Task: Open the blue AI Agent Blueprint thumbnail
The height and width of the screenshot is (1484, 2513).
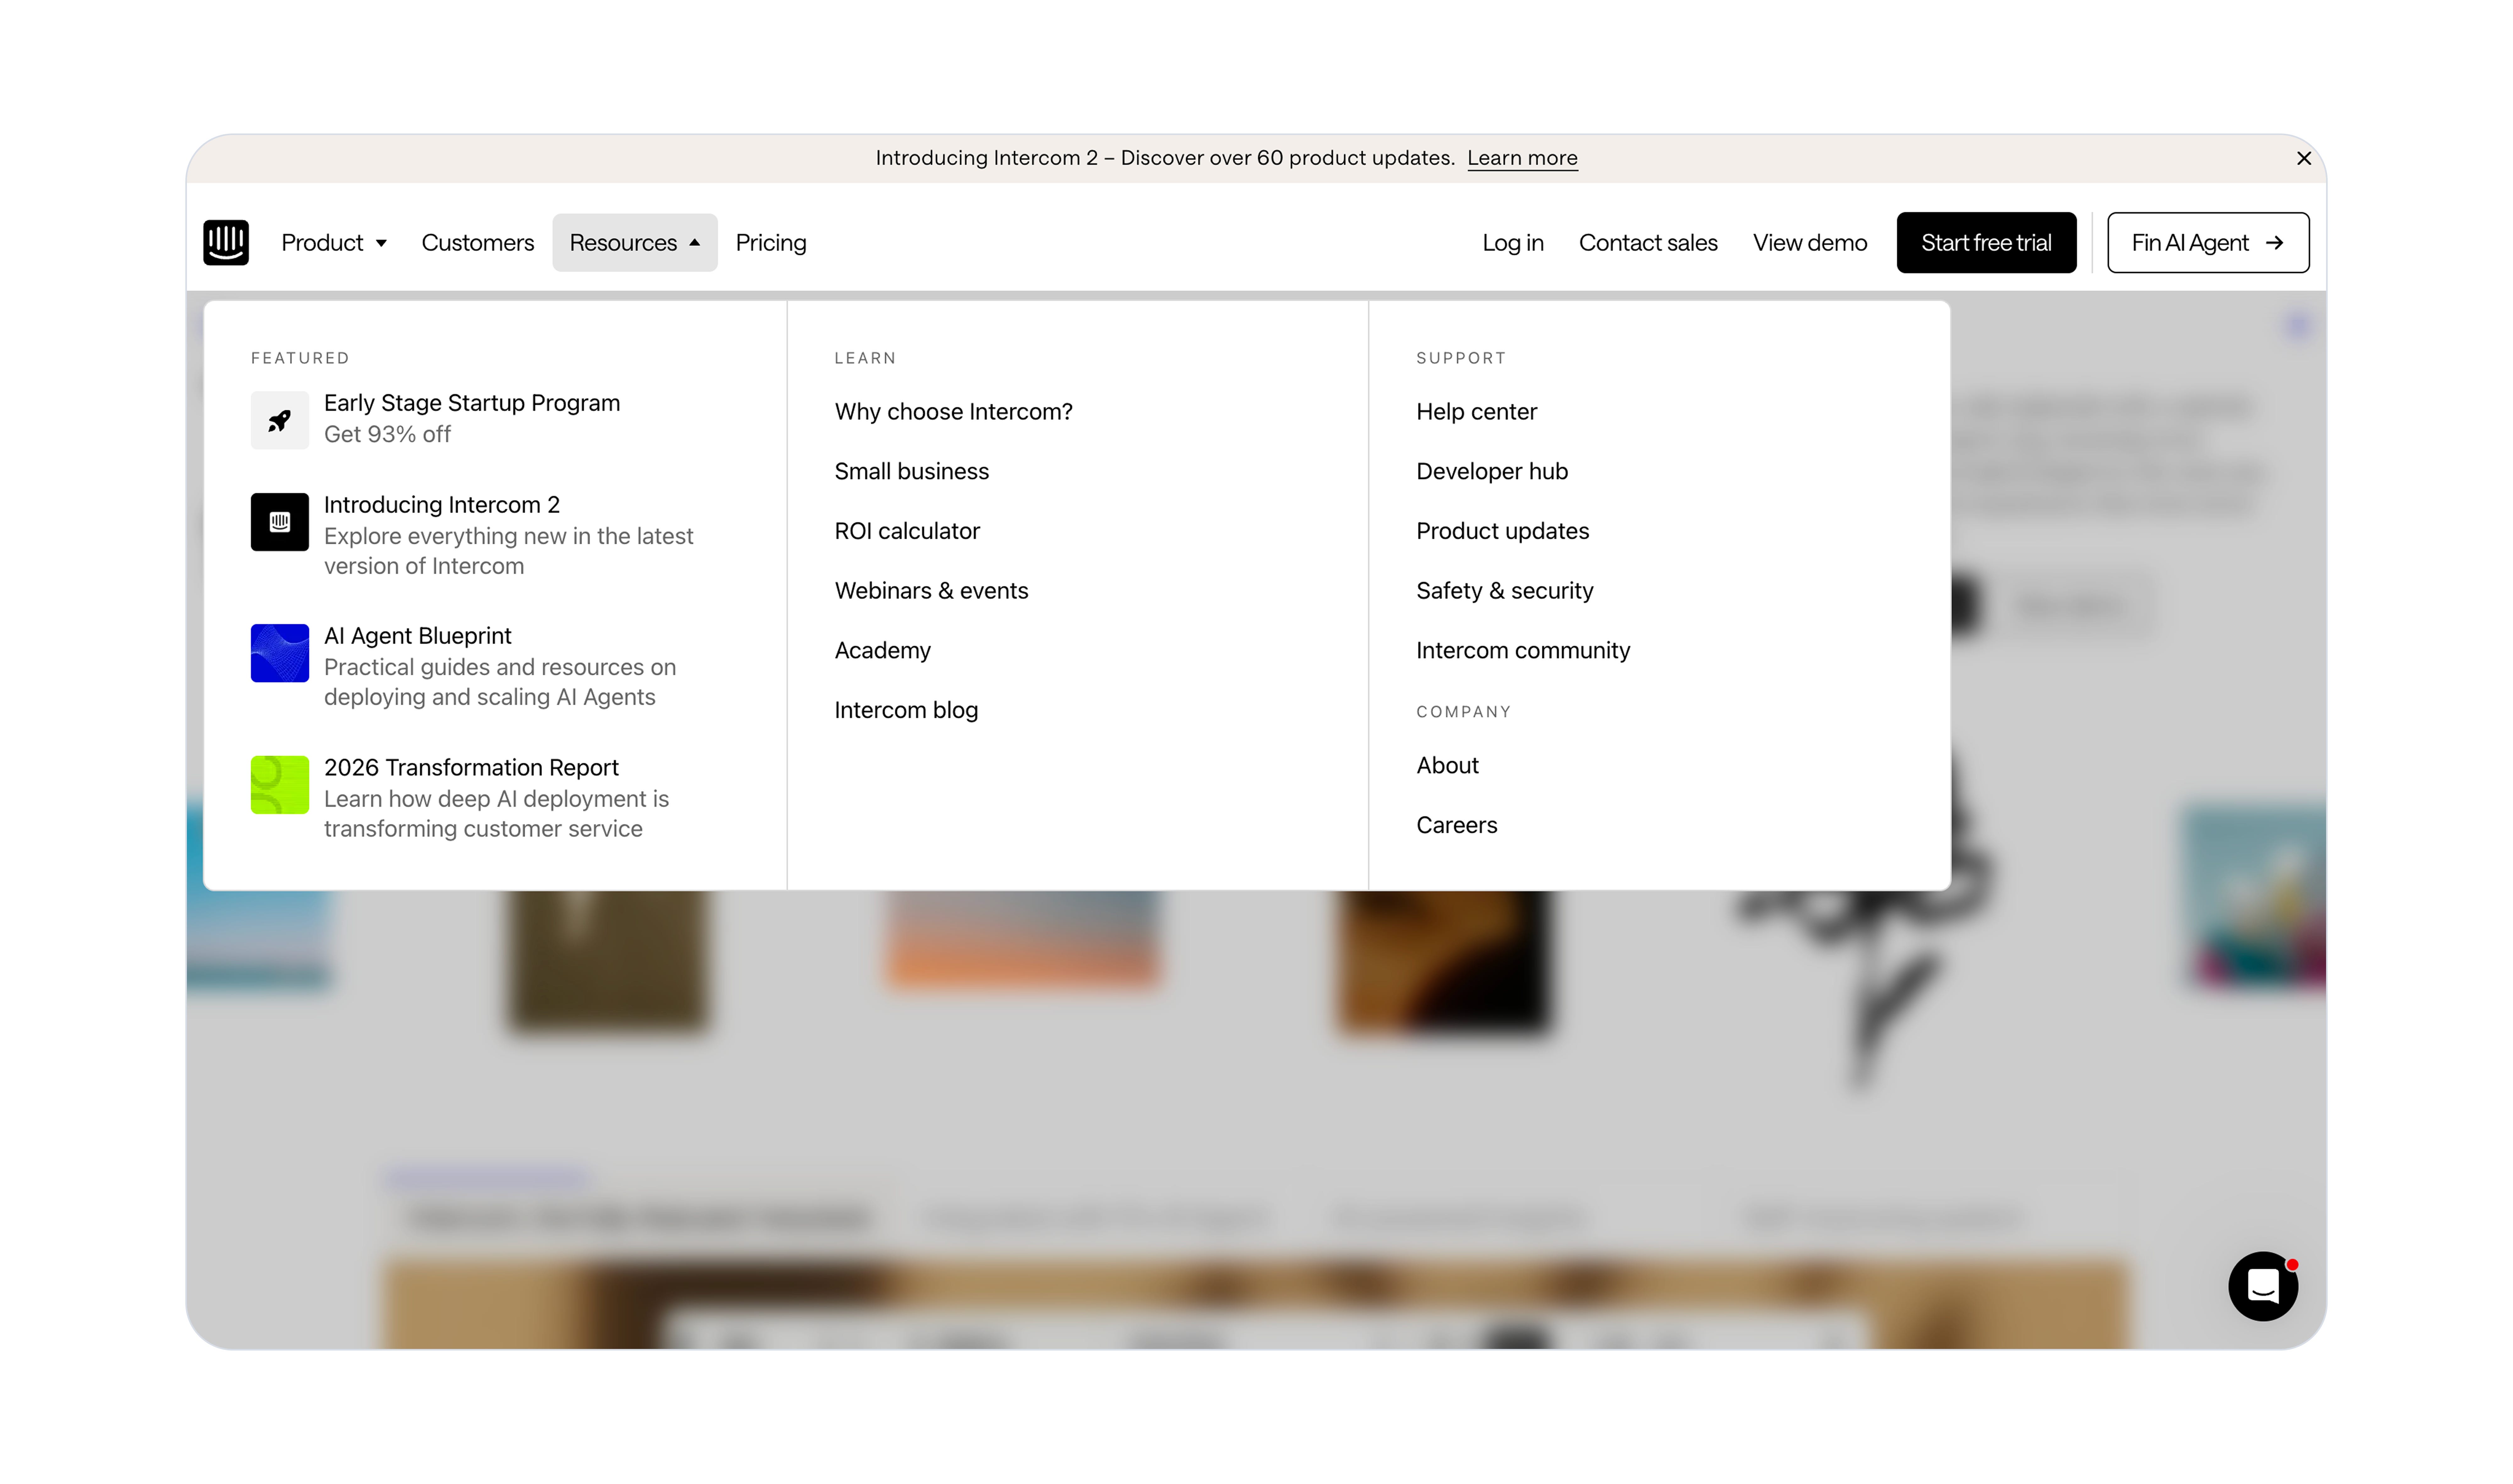Action: pos(280,653)
